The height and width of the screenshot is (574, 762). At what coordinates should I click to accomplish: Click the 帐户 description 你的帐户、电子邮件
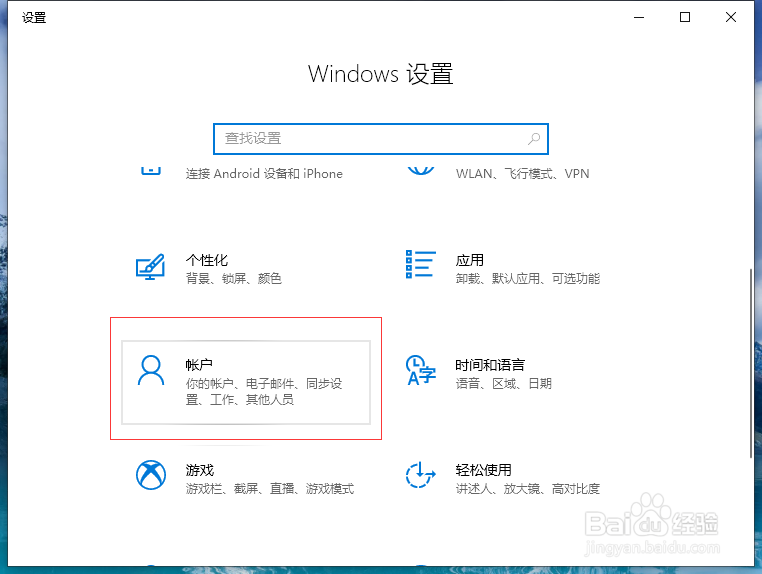coord(264,391)
